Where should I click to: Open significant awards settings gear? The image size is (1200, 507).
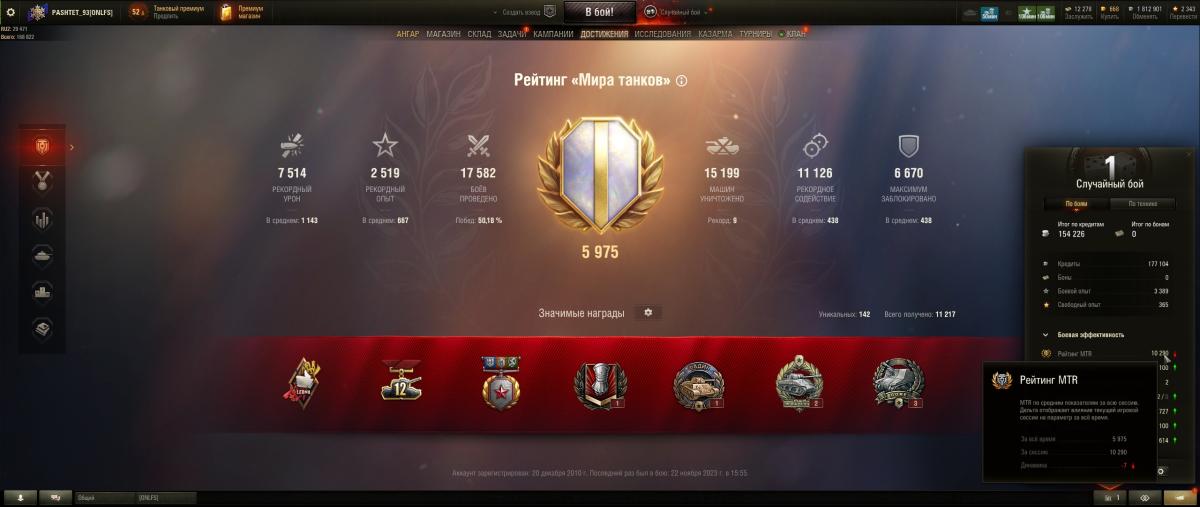[648, 313]
